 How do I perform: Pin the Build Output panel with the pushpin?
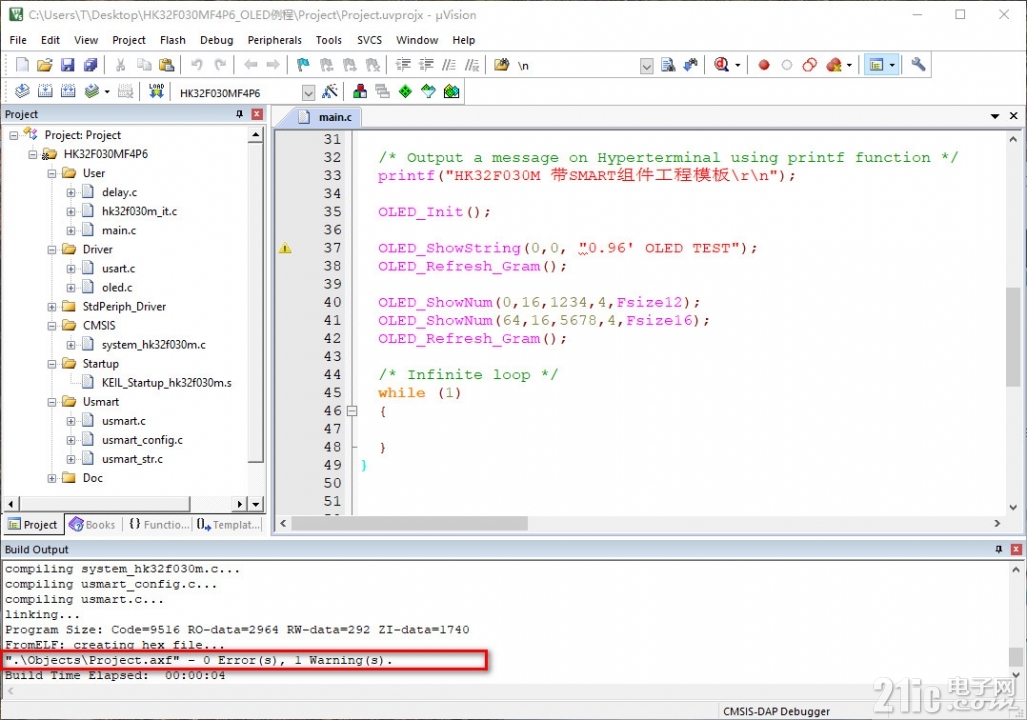point(999,549)
